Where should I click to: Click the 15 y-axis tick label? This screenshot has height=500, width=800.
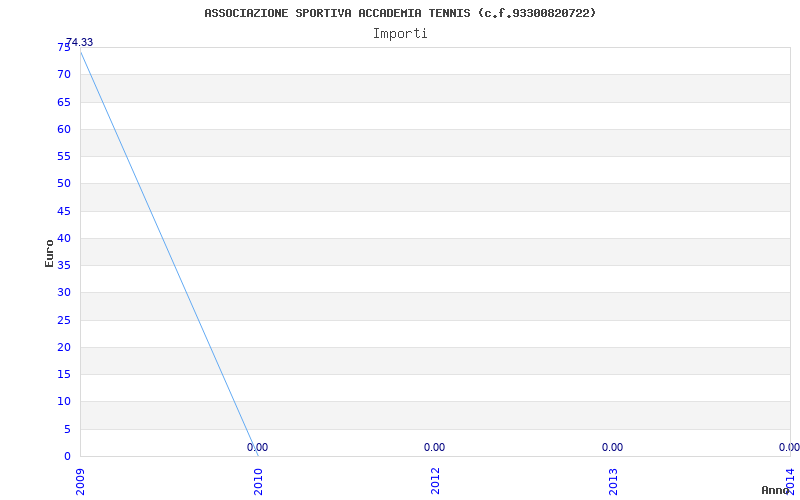click(64, 374)
